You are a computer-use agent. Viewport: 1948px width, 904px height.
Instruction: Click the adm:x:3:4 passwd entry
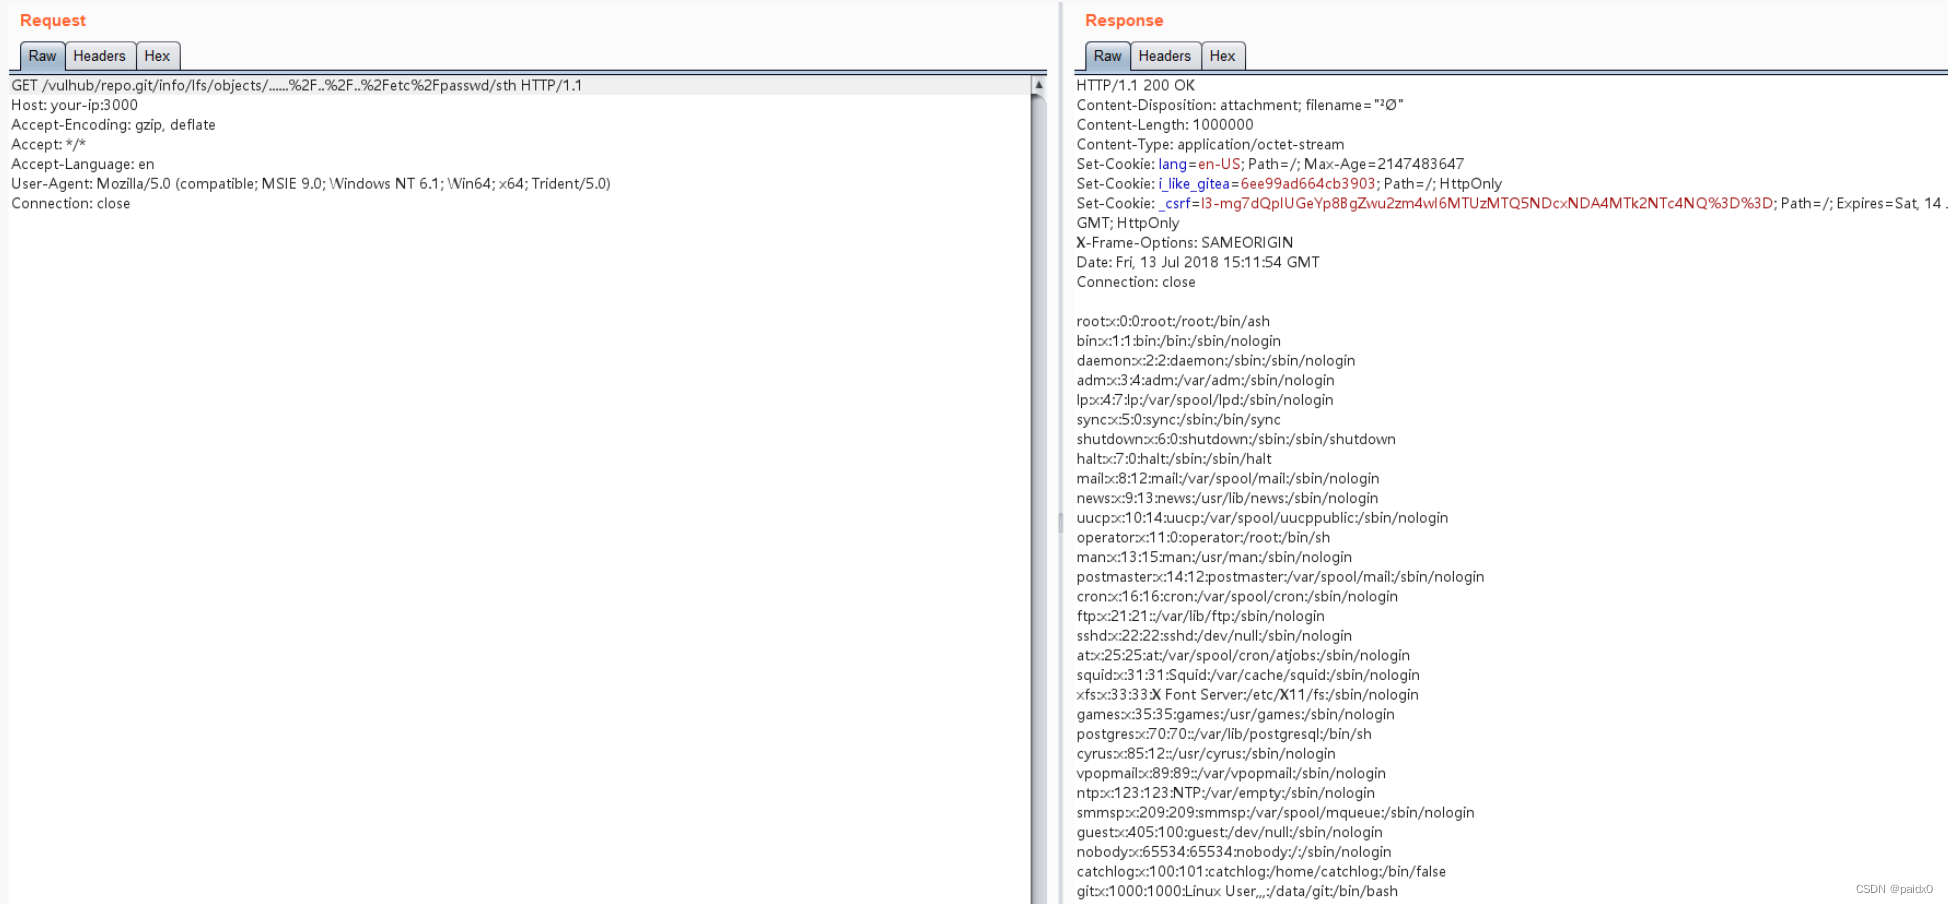pyautogui.click(x=1206, y=380)
